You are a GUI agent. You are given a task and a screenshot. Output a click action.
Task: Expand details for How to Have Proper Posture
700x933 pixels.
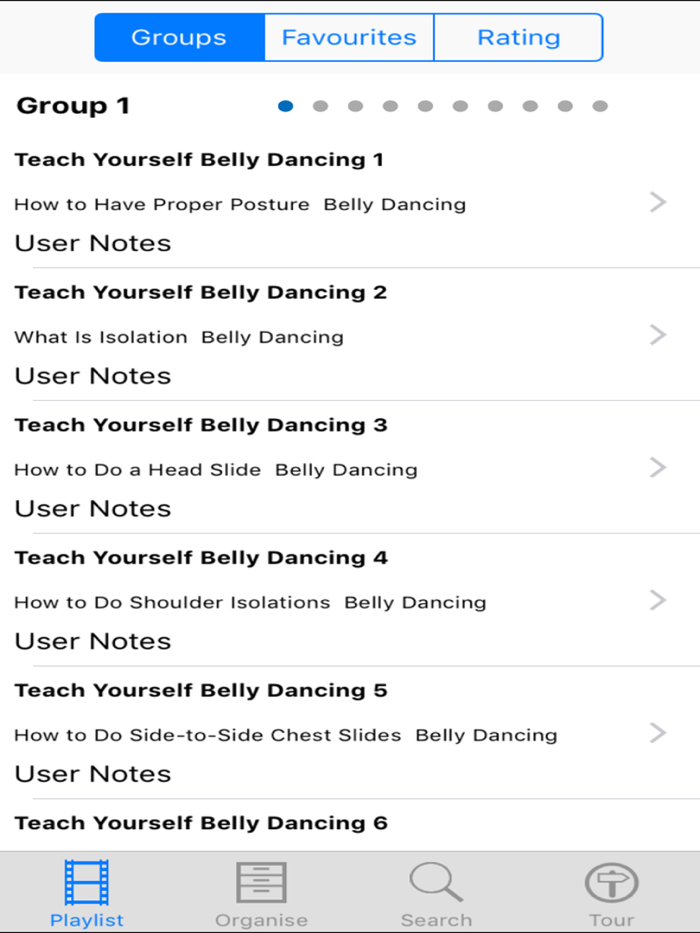pyautogui.click(x=659, y=202)
